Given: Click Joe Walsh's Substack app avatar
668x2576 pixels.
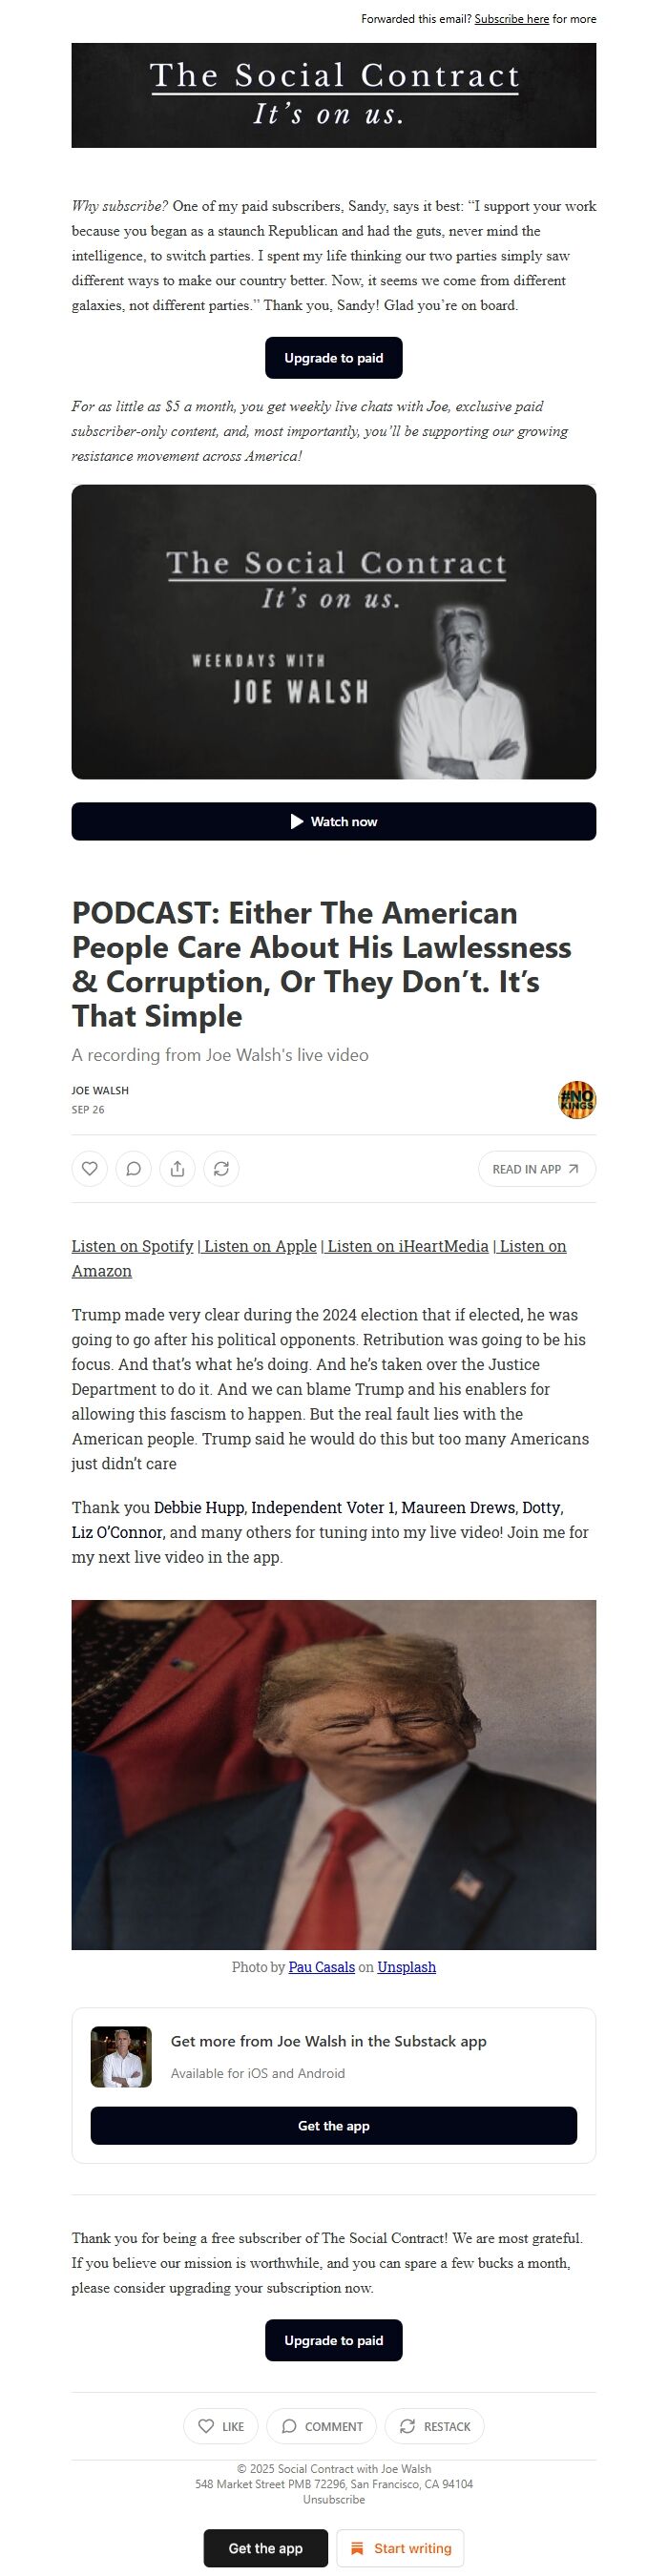Looking at the screenshot, I should click(x=121, y=2057).
